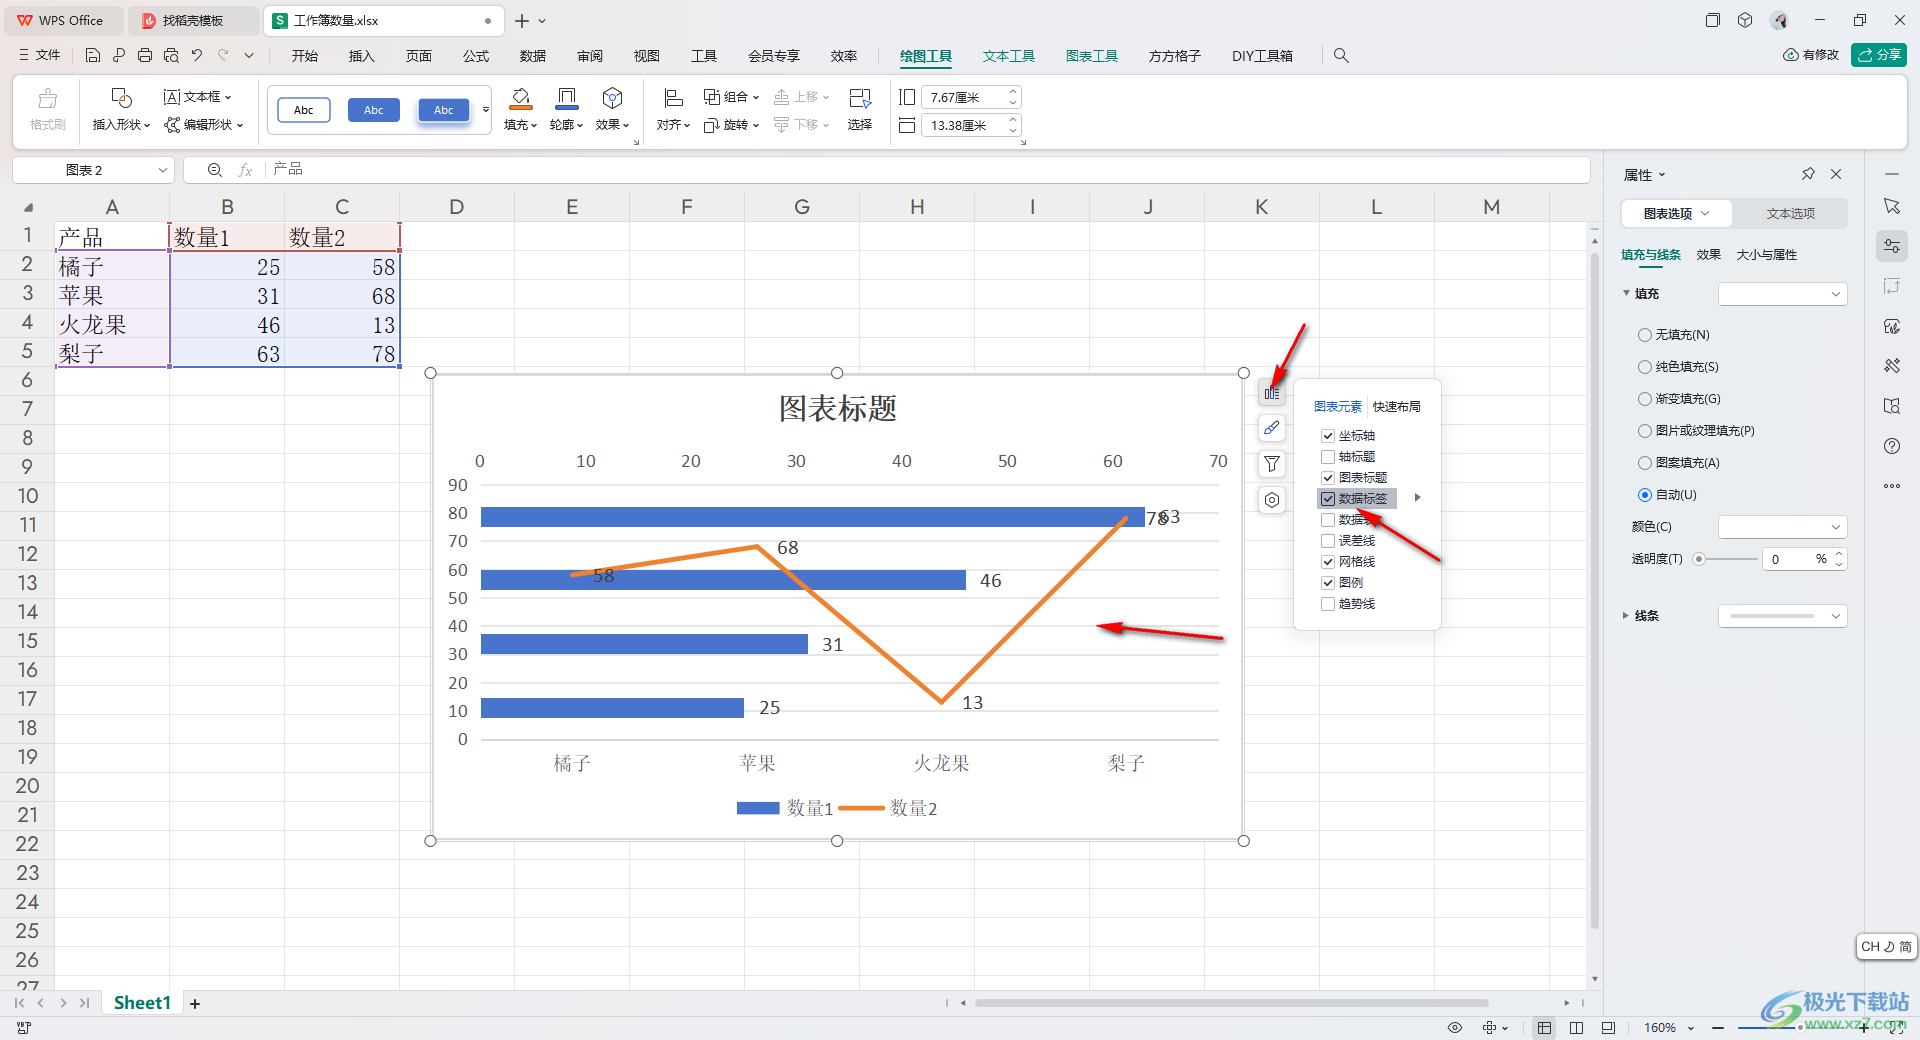The height and width of the screenshot is (1040, 1920).
Task: Open the 文本工具 ribbon tab
Action: pos(1008,56)
